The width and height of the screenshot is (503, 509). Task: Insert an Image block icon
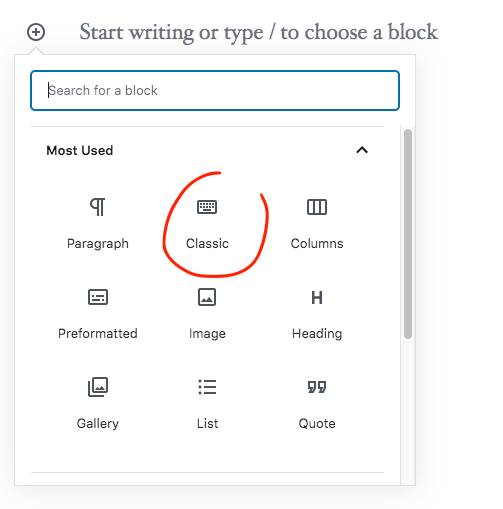(x=207, y=297)
